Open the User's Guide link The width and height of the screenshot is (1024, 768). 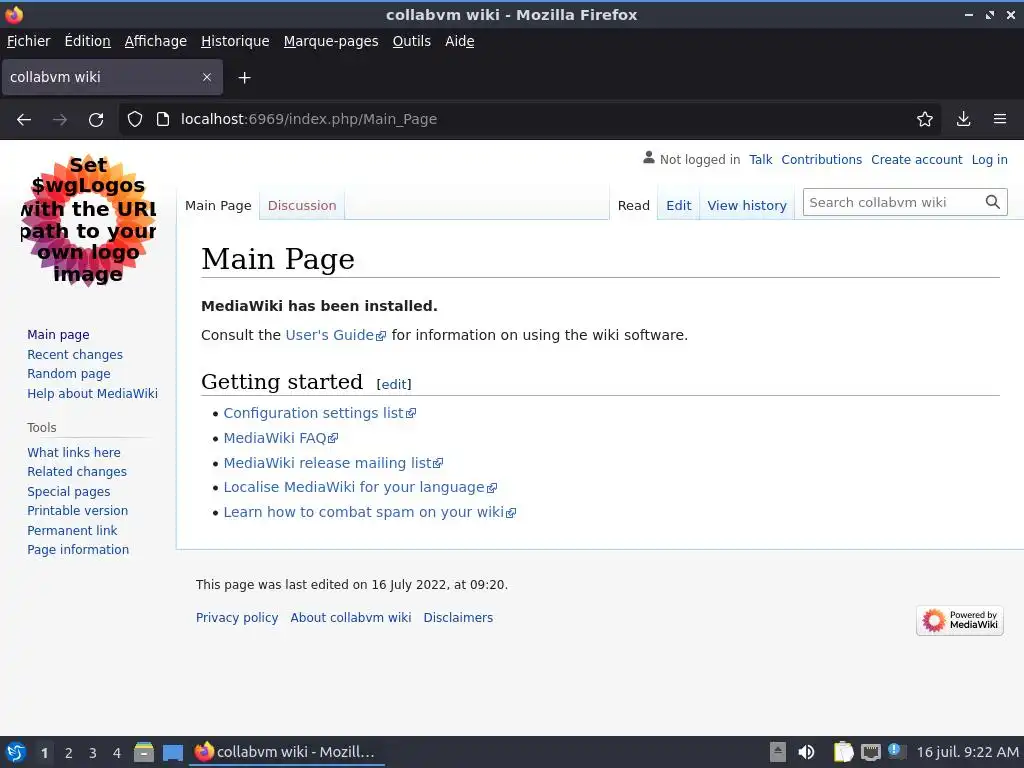tap(335, 335)
